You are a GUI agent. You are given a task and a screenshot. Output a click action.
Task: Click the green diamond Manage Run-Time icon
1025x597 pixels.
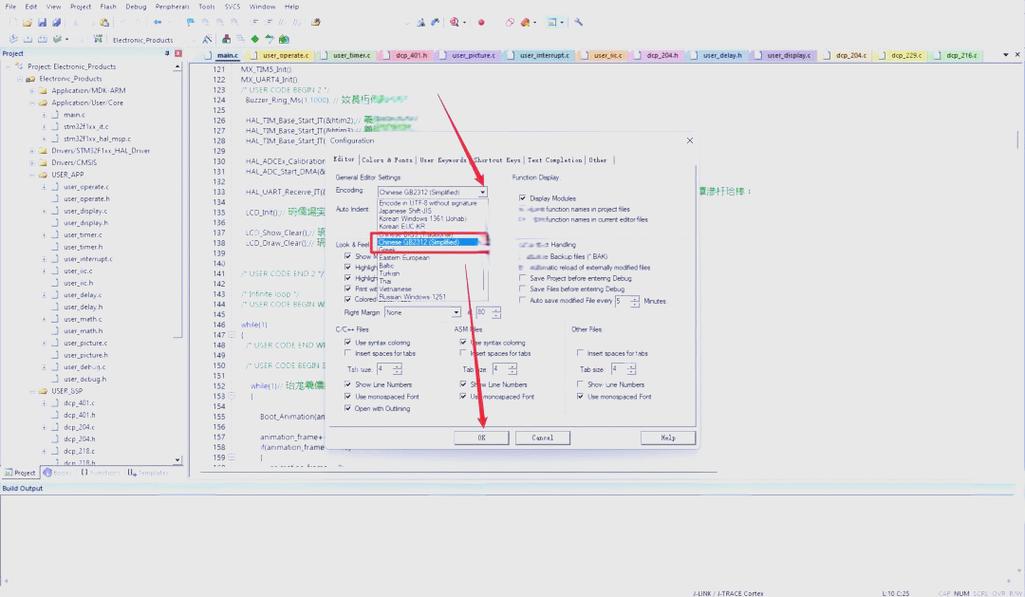tap(255, 39)
